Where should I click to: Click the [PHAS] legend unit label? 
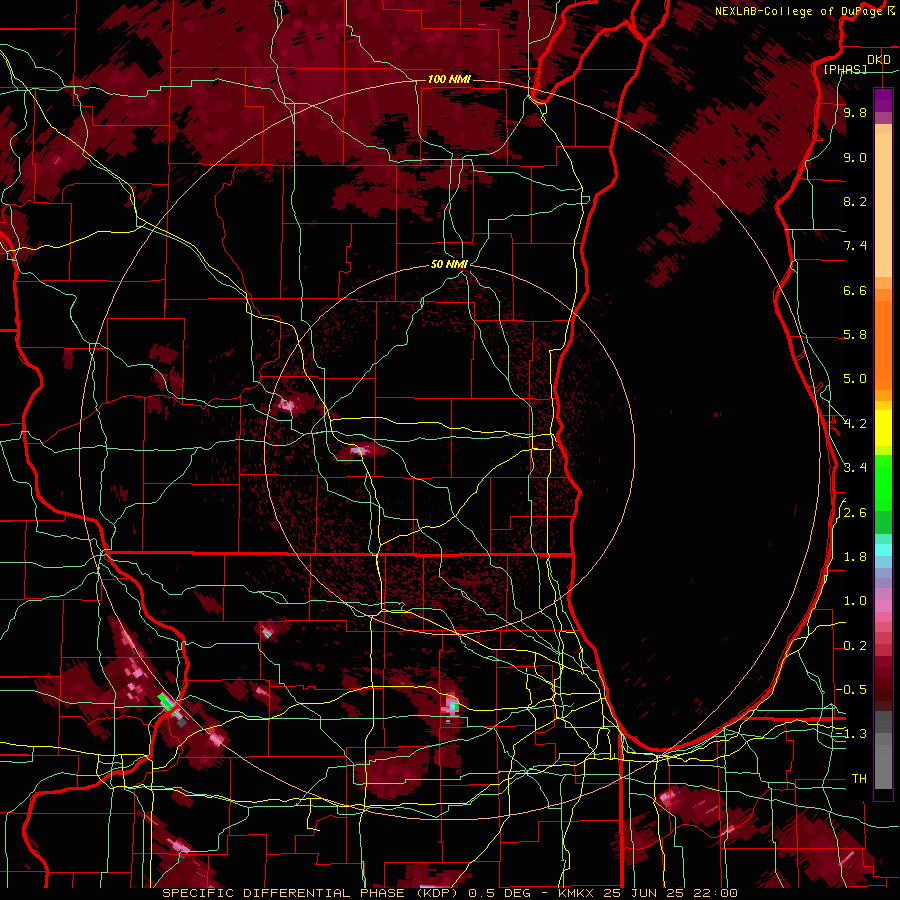[x=845, y=69]
